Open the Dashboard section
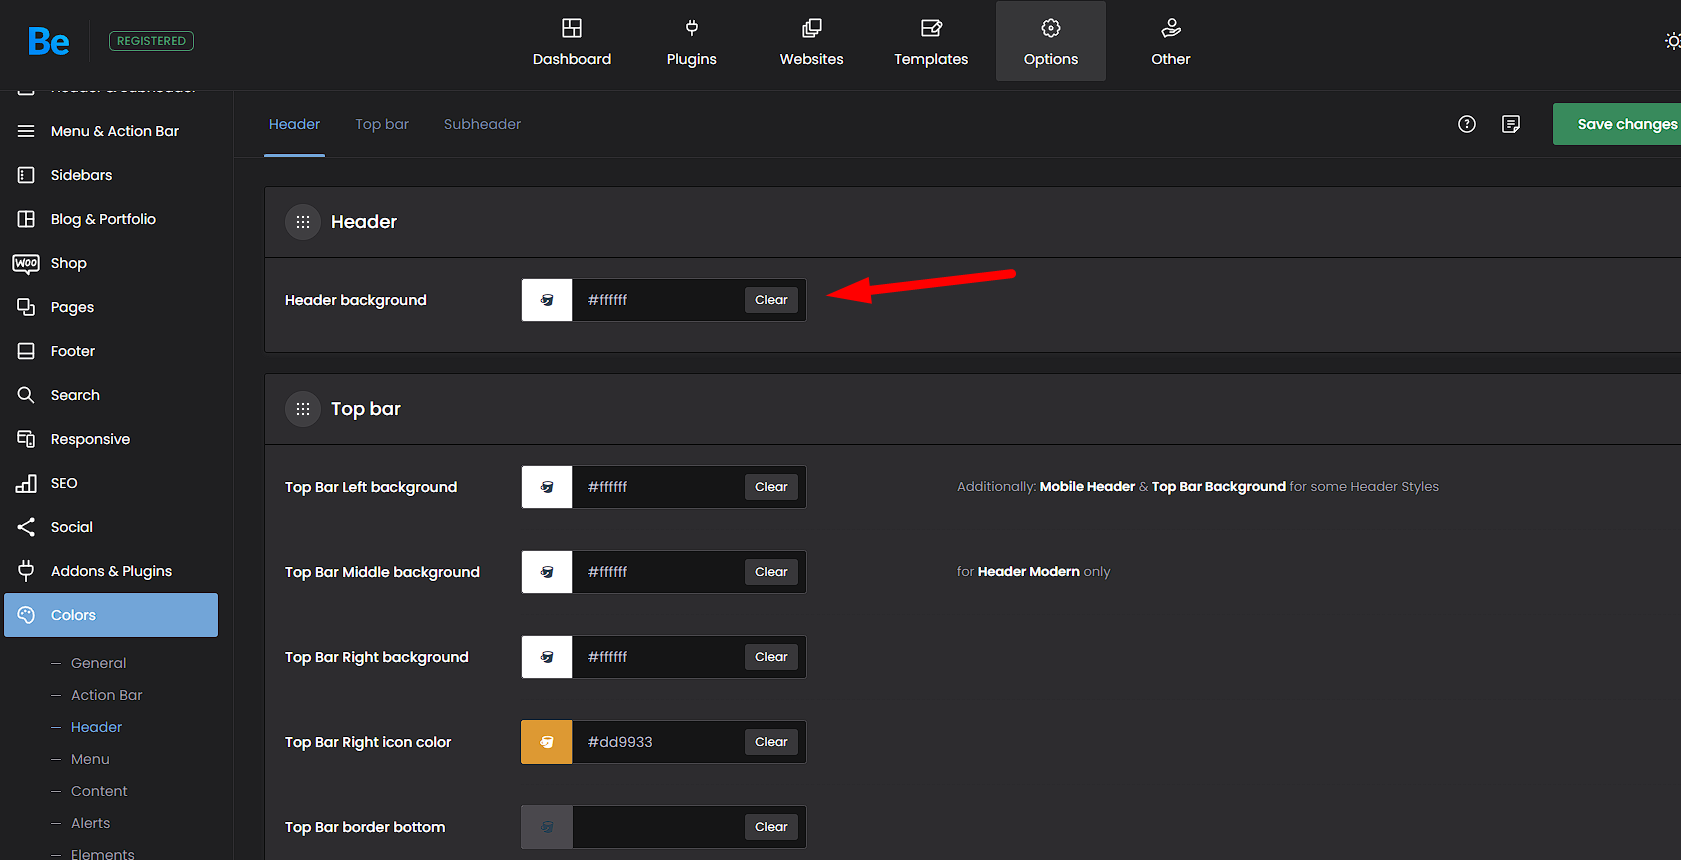The image size is (1681, 860). [x=572, y=42]
